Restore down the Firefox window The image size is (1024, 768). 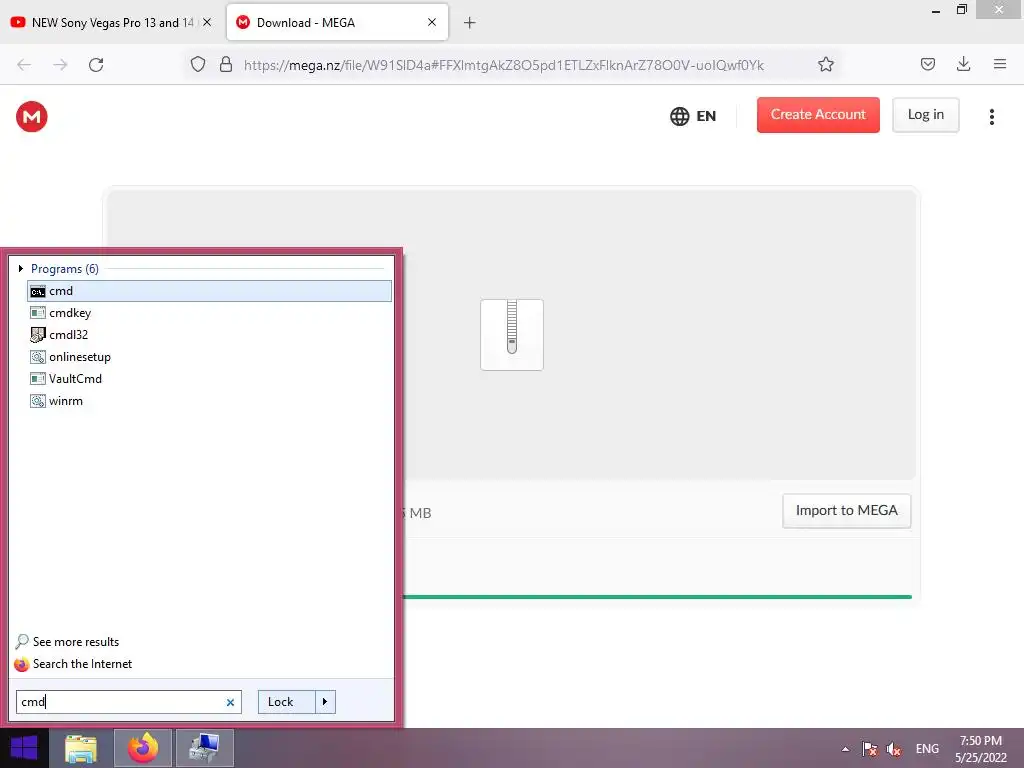[x=961, y=10]
